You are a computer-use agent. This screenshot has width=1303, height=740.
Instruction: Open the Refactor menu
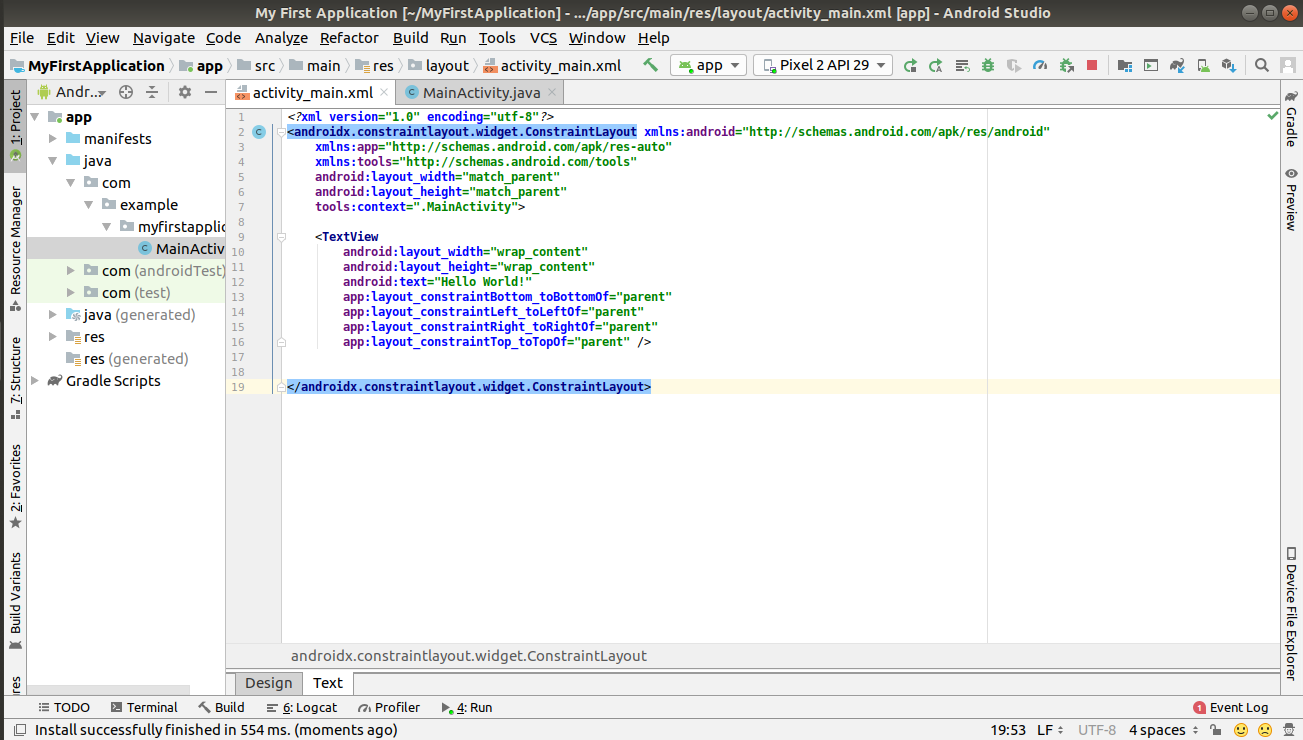(349, 38)
